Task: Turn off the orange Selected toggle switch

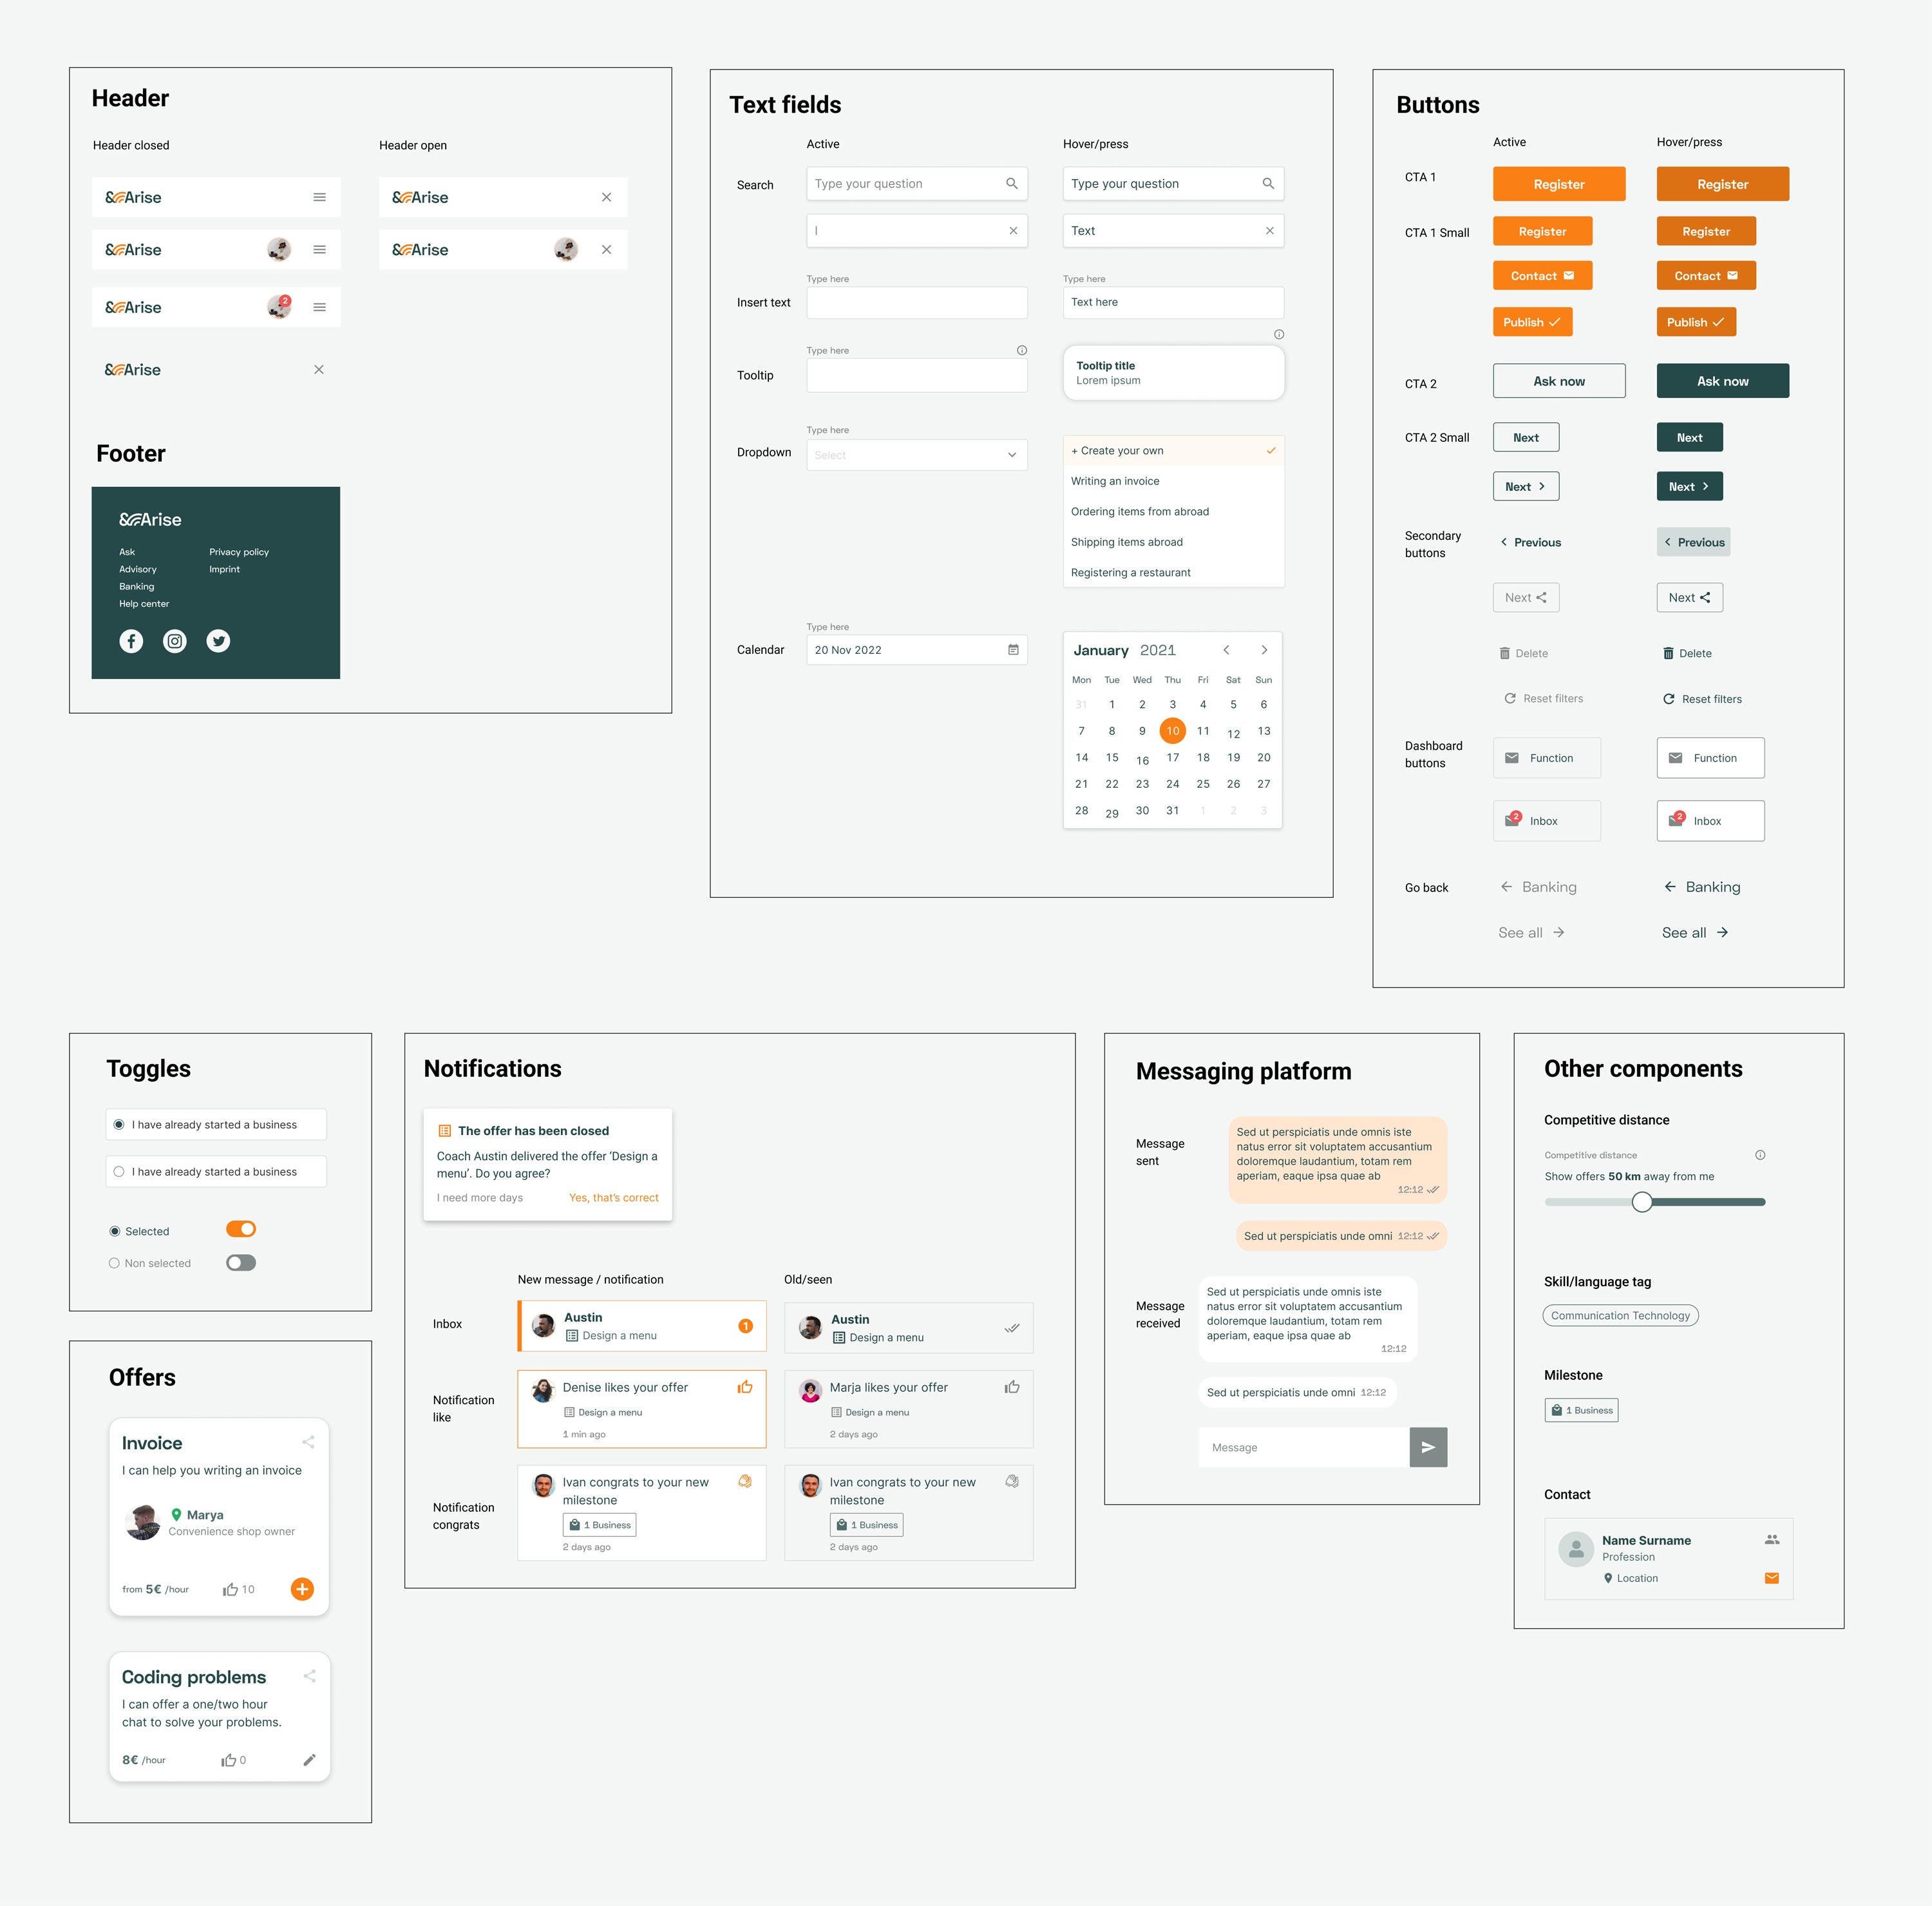Action: (241, 1229)
